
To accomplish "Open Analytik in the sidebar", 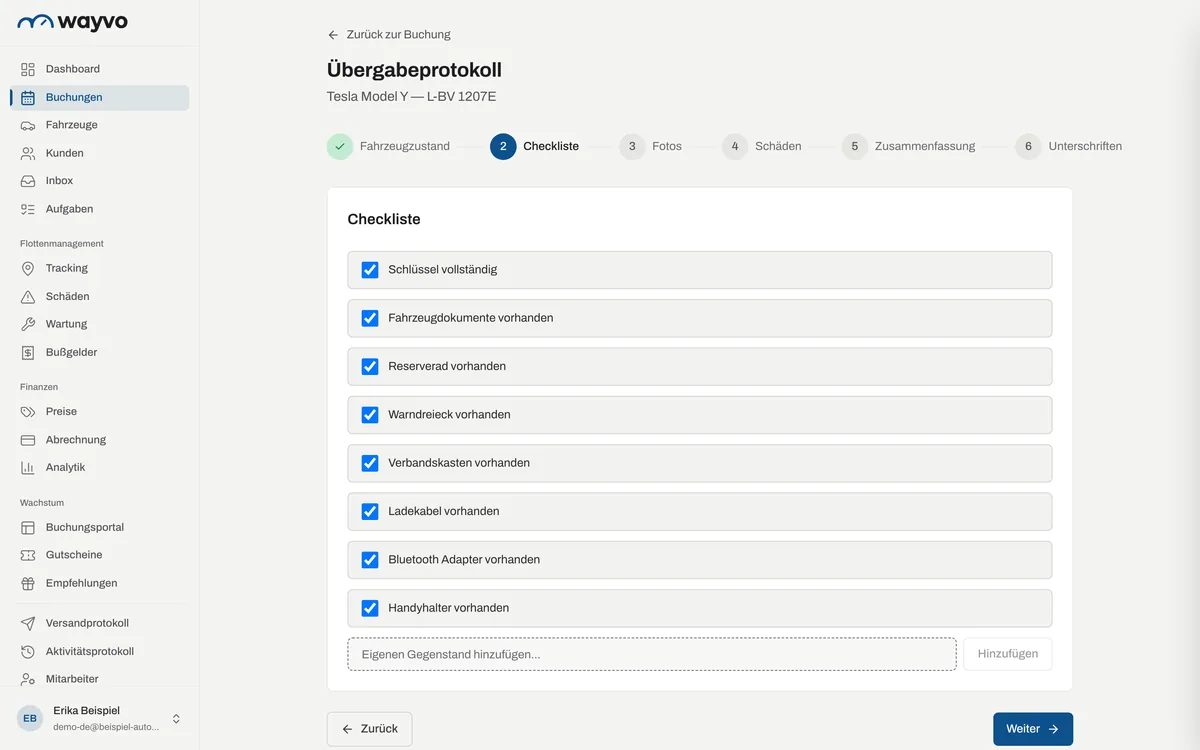I will 99,467.
